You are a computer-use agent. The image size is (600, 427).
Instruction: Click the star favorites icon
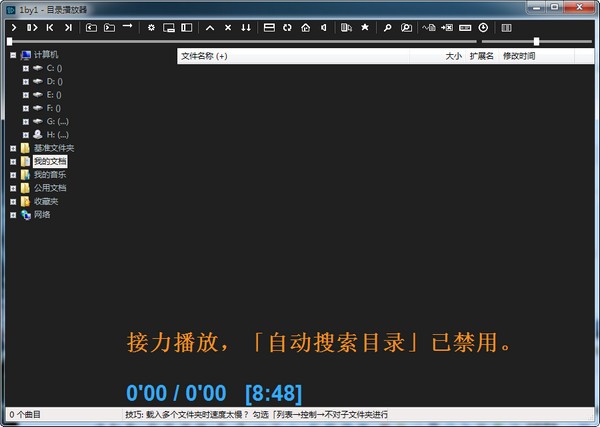tap(365, 27)
